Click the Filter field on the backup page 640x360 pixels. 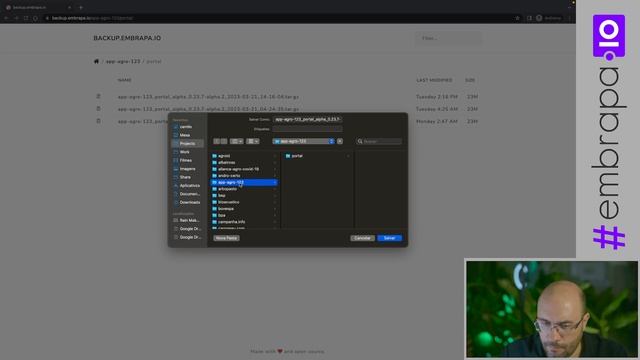(448, 38)
